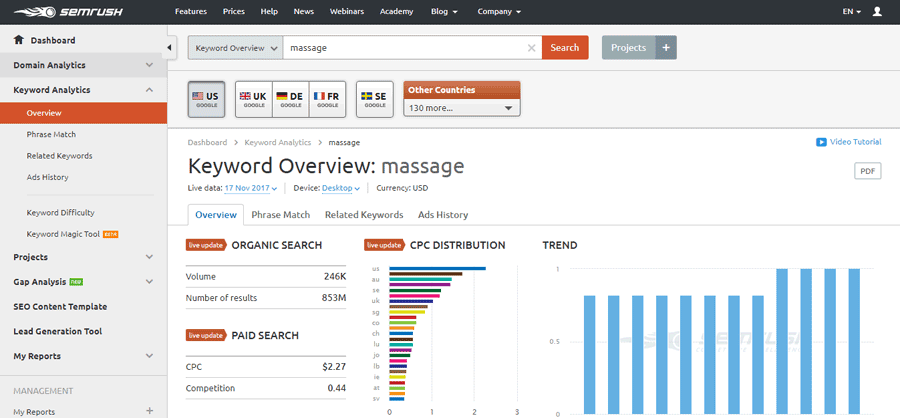Open the Keyword Overview report type dropdown

(x=235, y=48)
